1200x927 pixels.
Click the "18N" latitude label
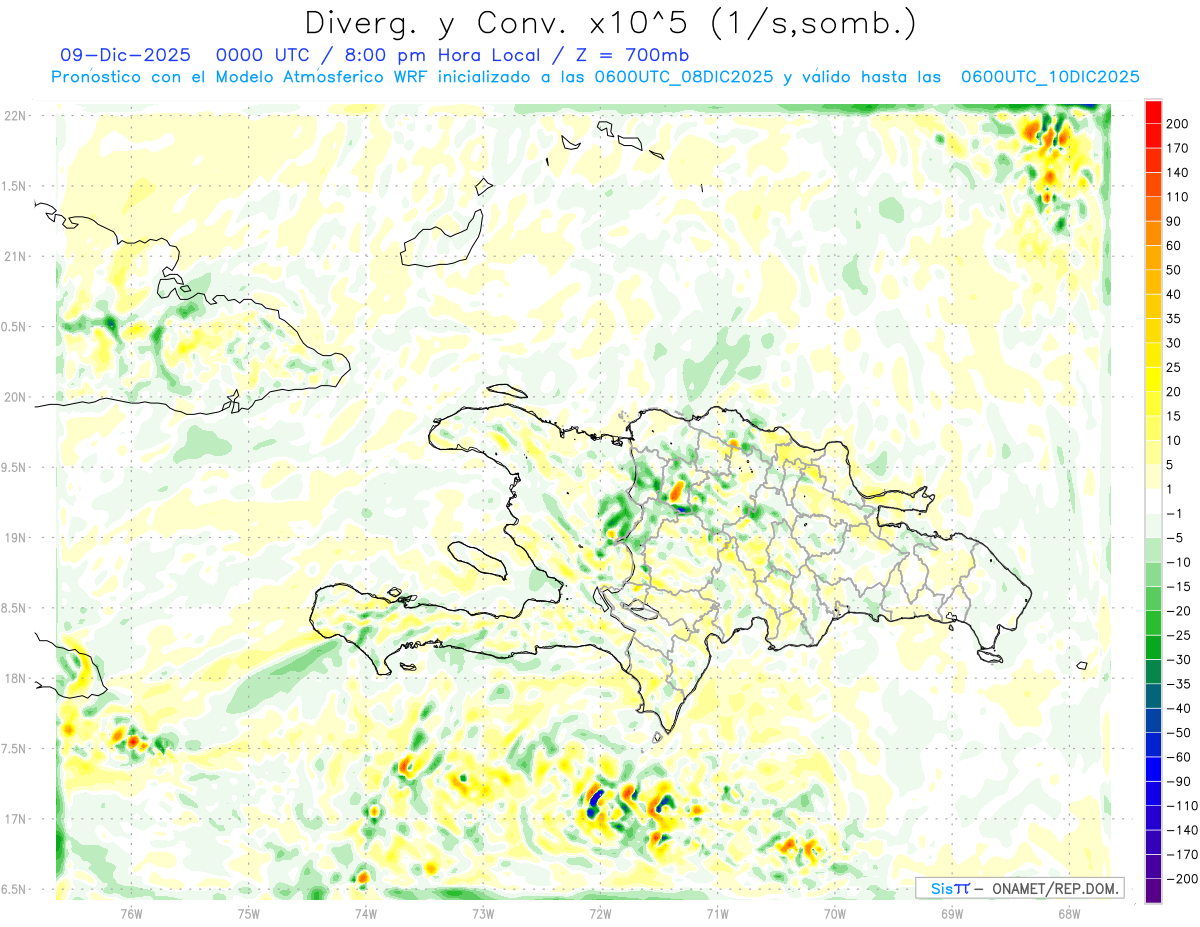tap(15, 679)
